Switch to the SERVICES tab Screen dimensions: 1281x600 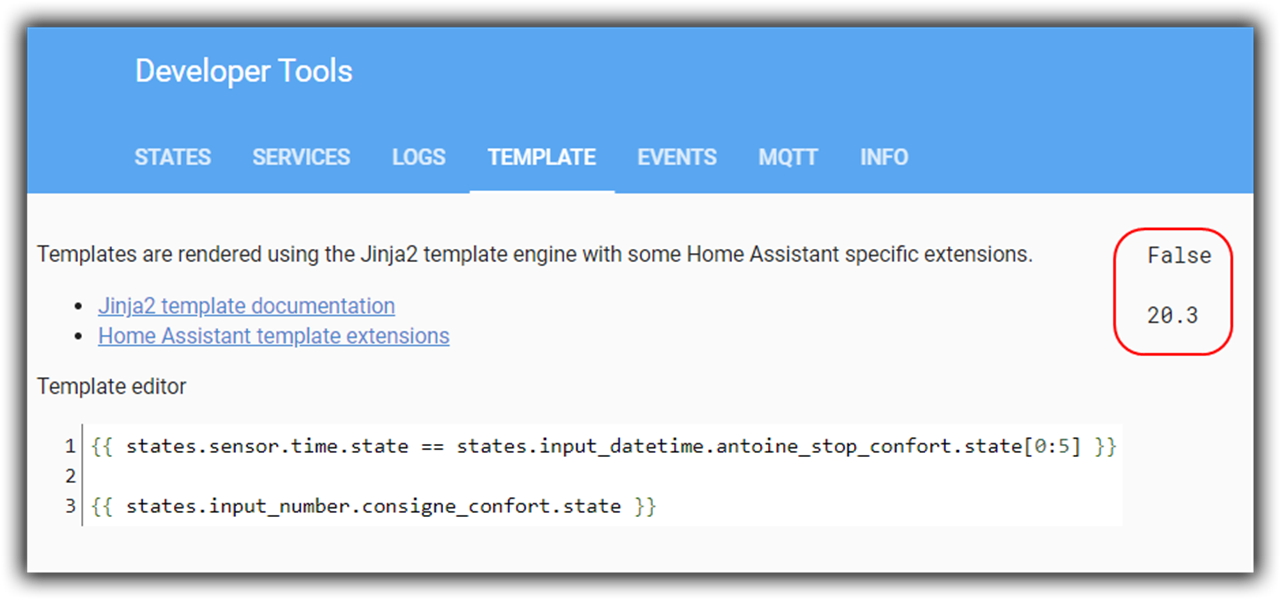301,157
